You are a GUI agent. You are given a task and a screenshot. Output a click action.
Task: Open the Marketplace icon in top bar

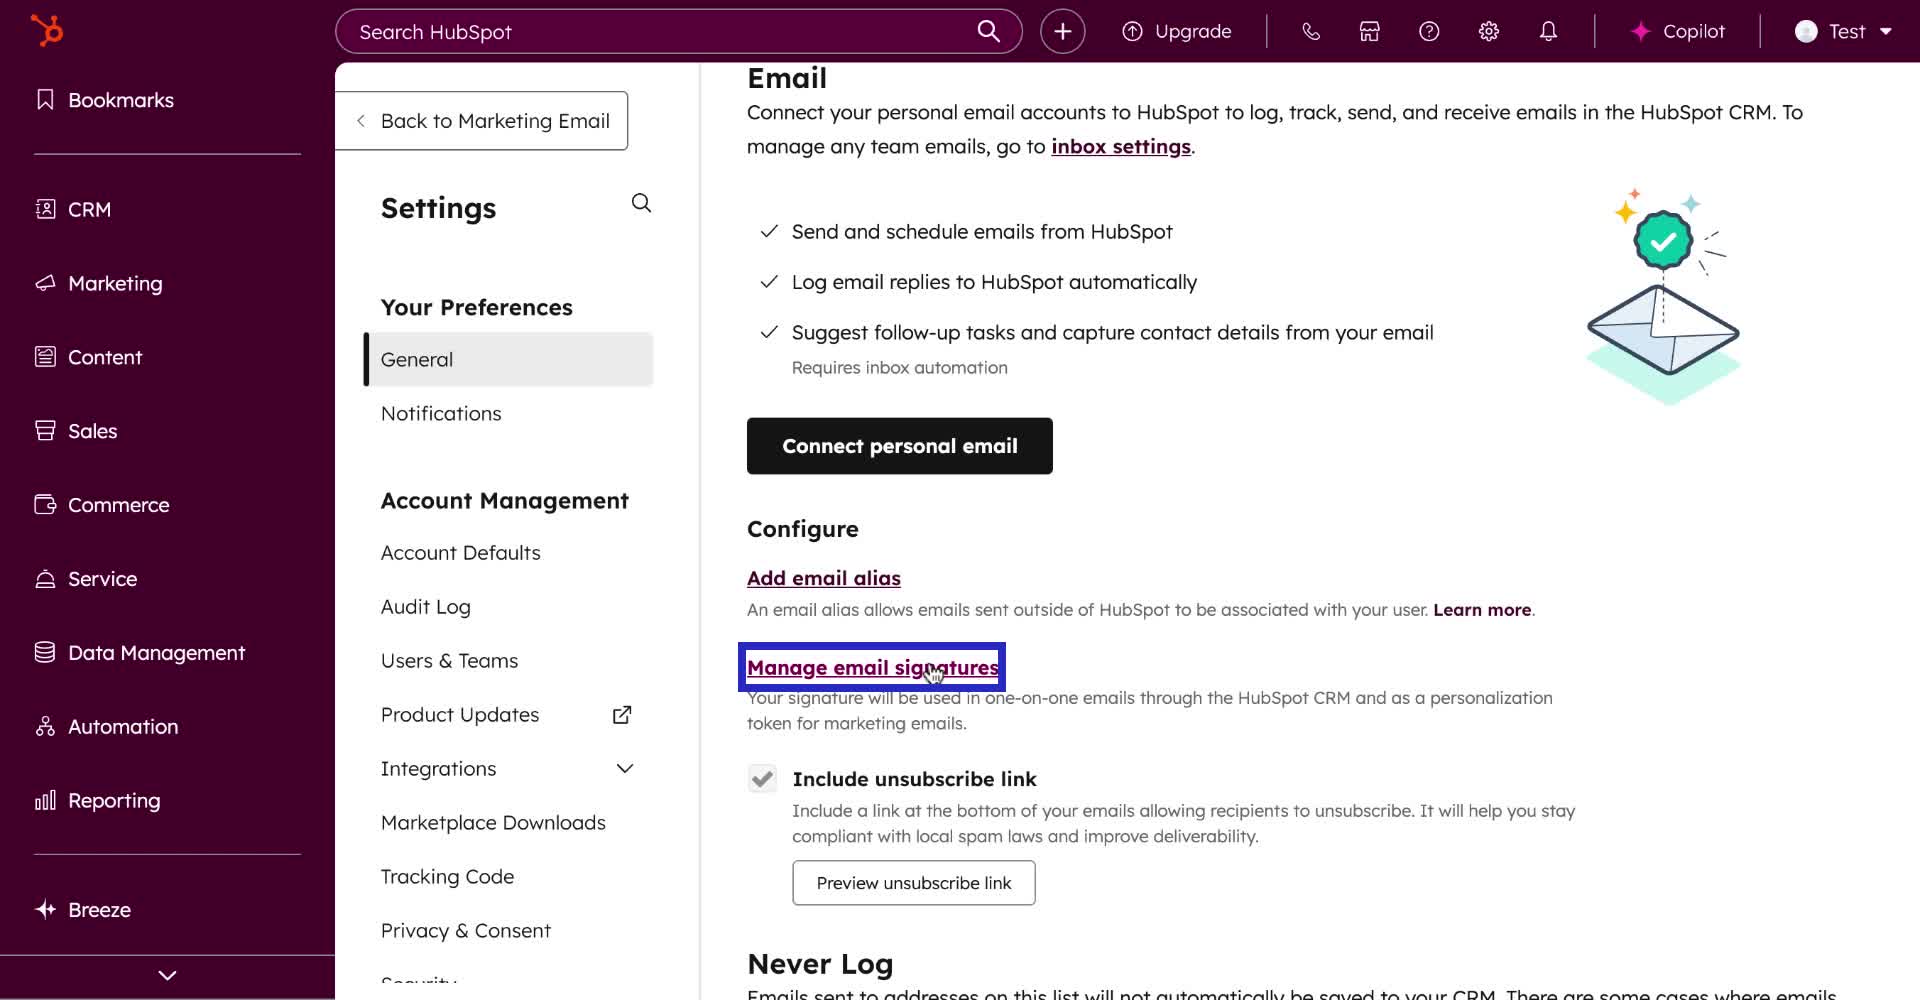(x=1368, y=31)
